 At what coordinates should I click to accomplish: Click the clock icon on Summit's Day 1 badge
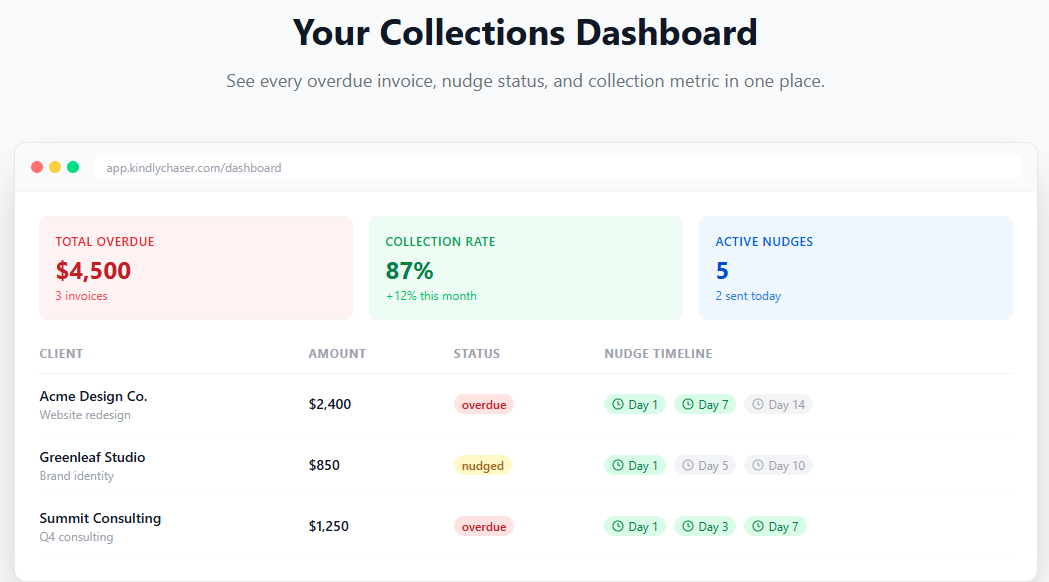pyautogui.click(x=618, y=526)
